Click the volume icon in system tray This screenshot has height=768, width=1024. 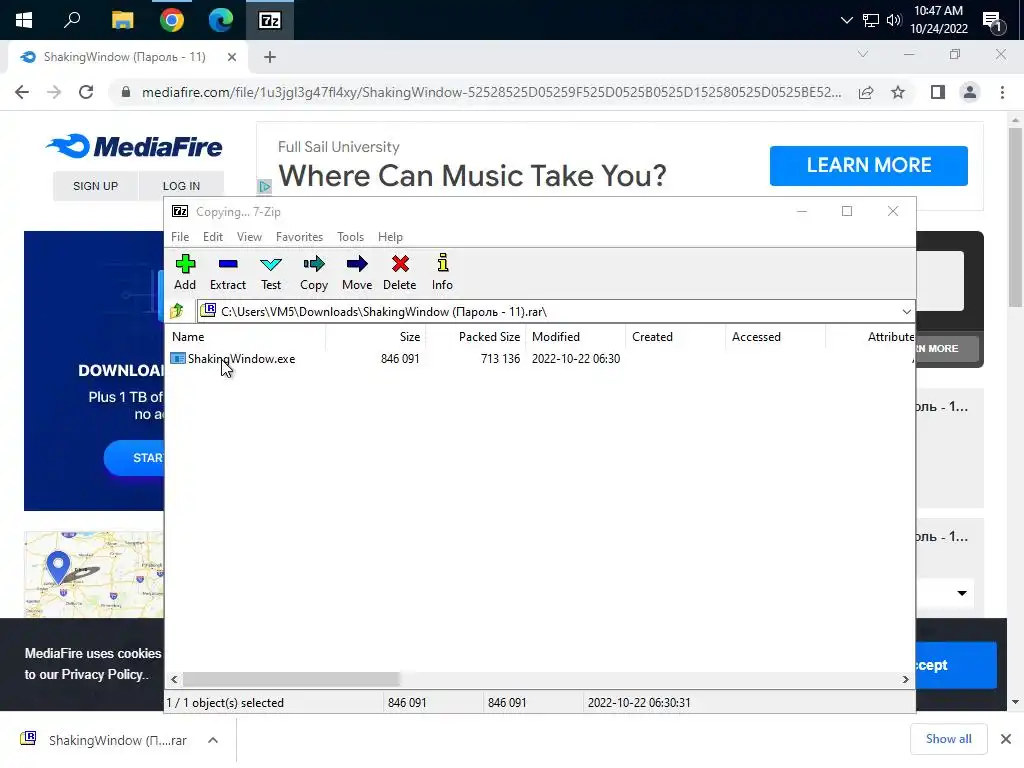[893, 20]
